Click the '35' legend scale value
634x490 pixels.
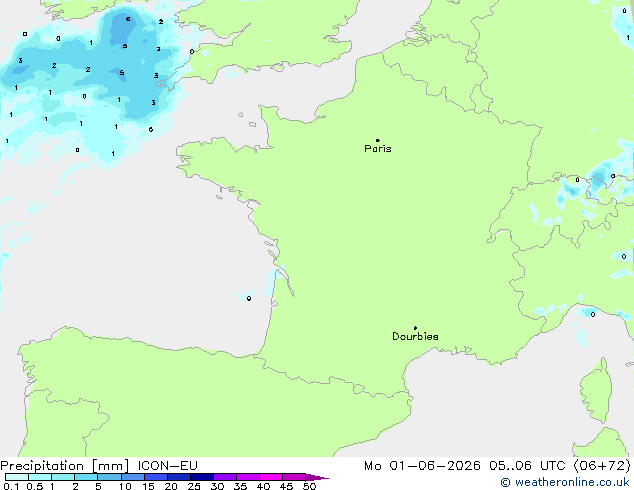pos(240,486)
